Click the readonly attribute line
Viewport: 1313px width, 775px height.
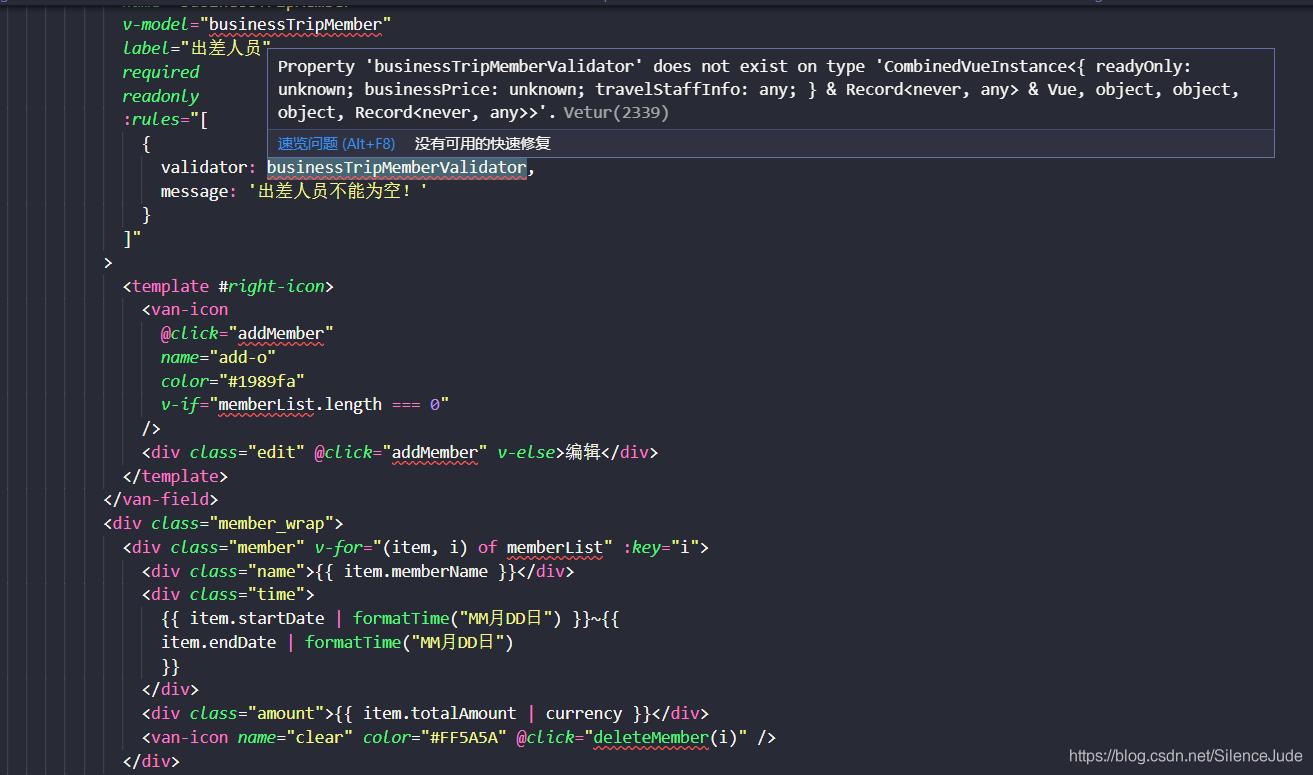pos(161,96)
